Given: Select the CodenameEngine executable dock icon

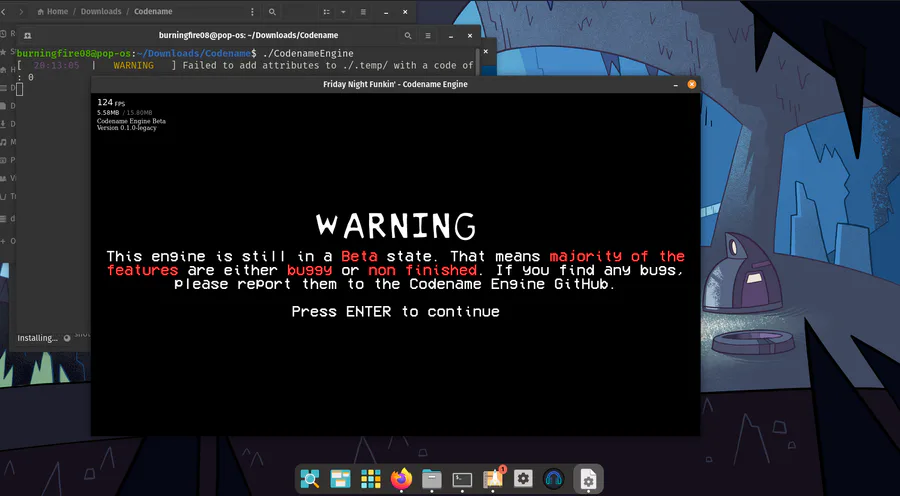Looking at the screenshot, I should click(588, 479).
